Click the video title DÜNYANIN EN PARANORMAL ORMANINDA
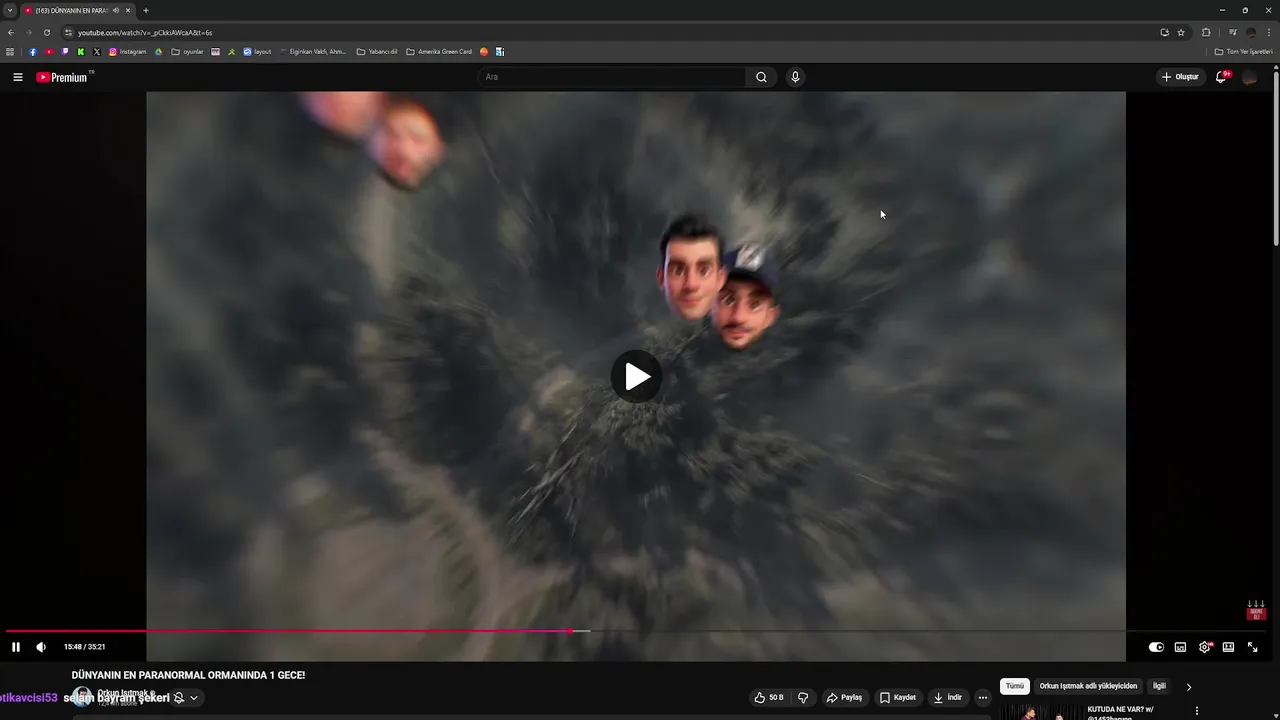The image size is (1280, 720). coord(188,675)
